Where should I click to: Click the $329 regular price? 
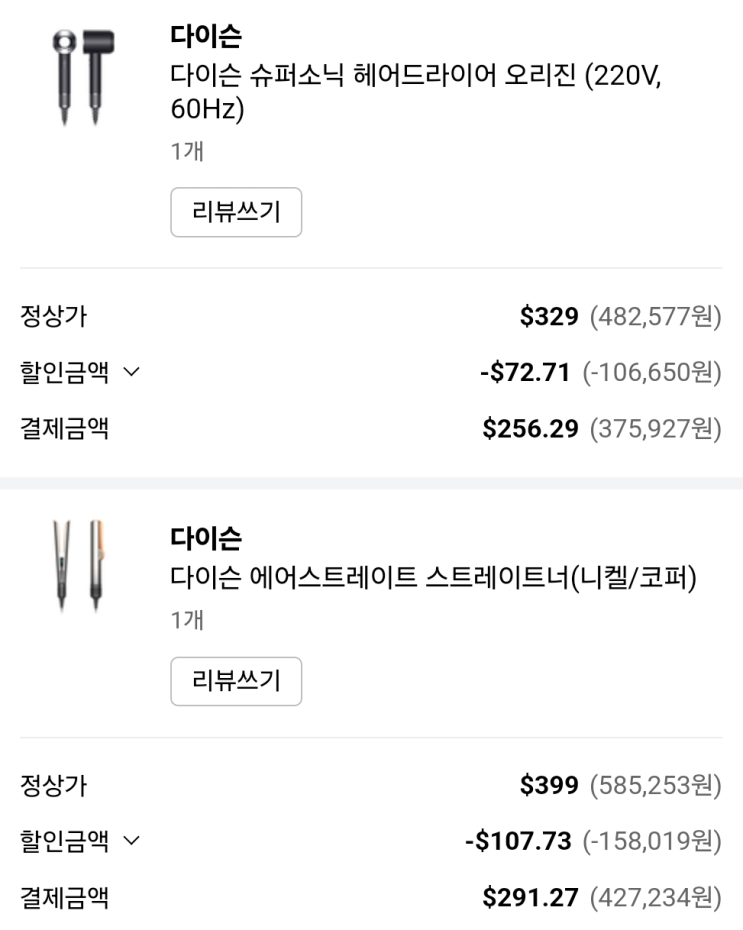click(549, 318)
